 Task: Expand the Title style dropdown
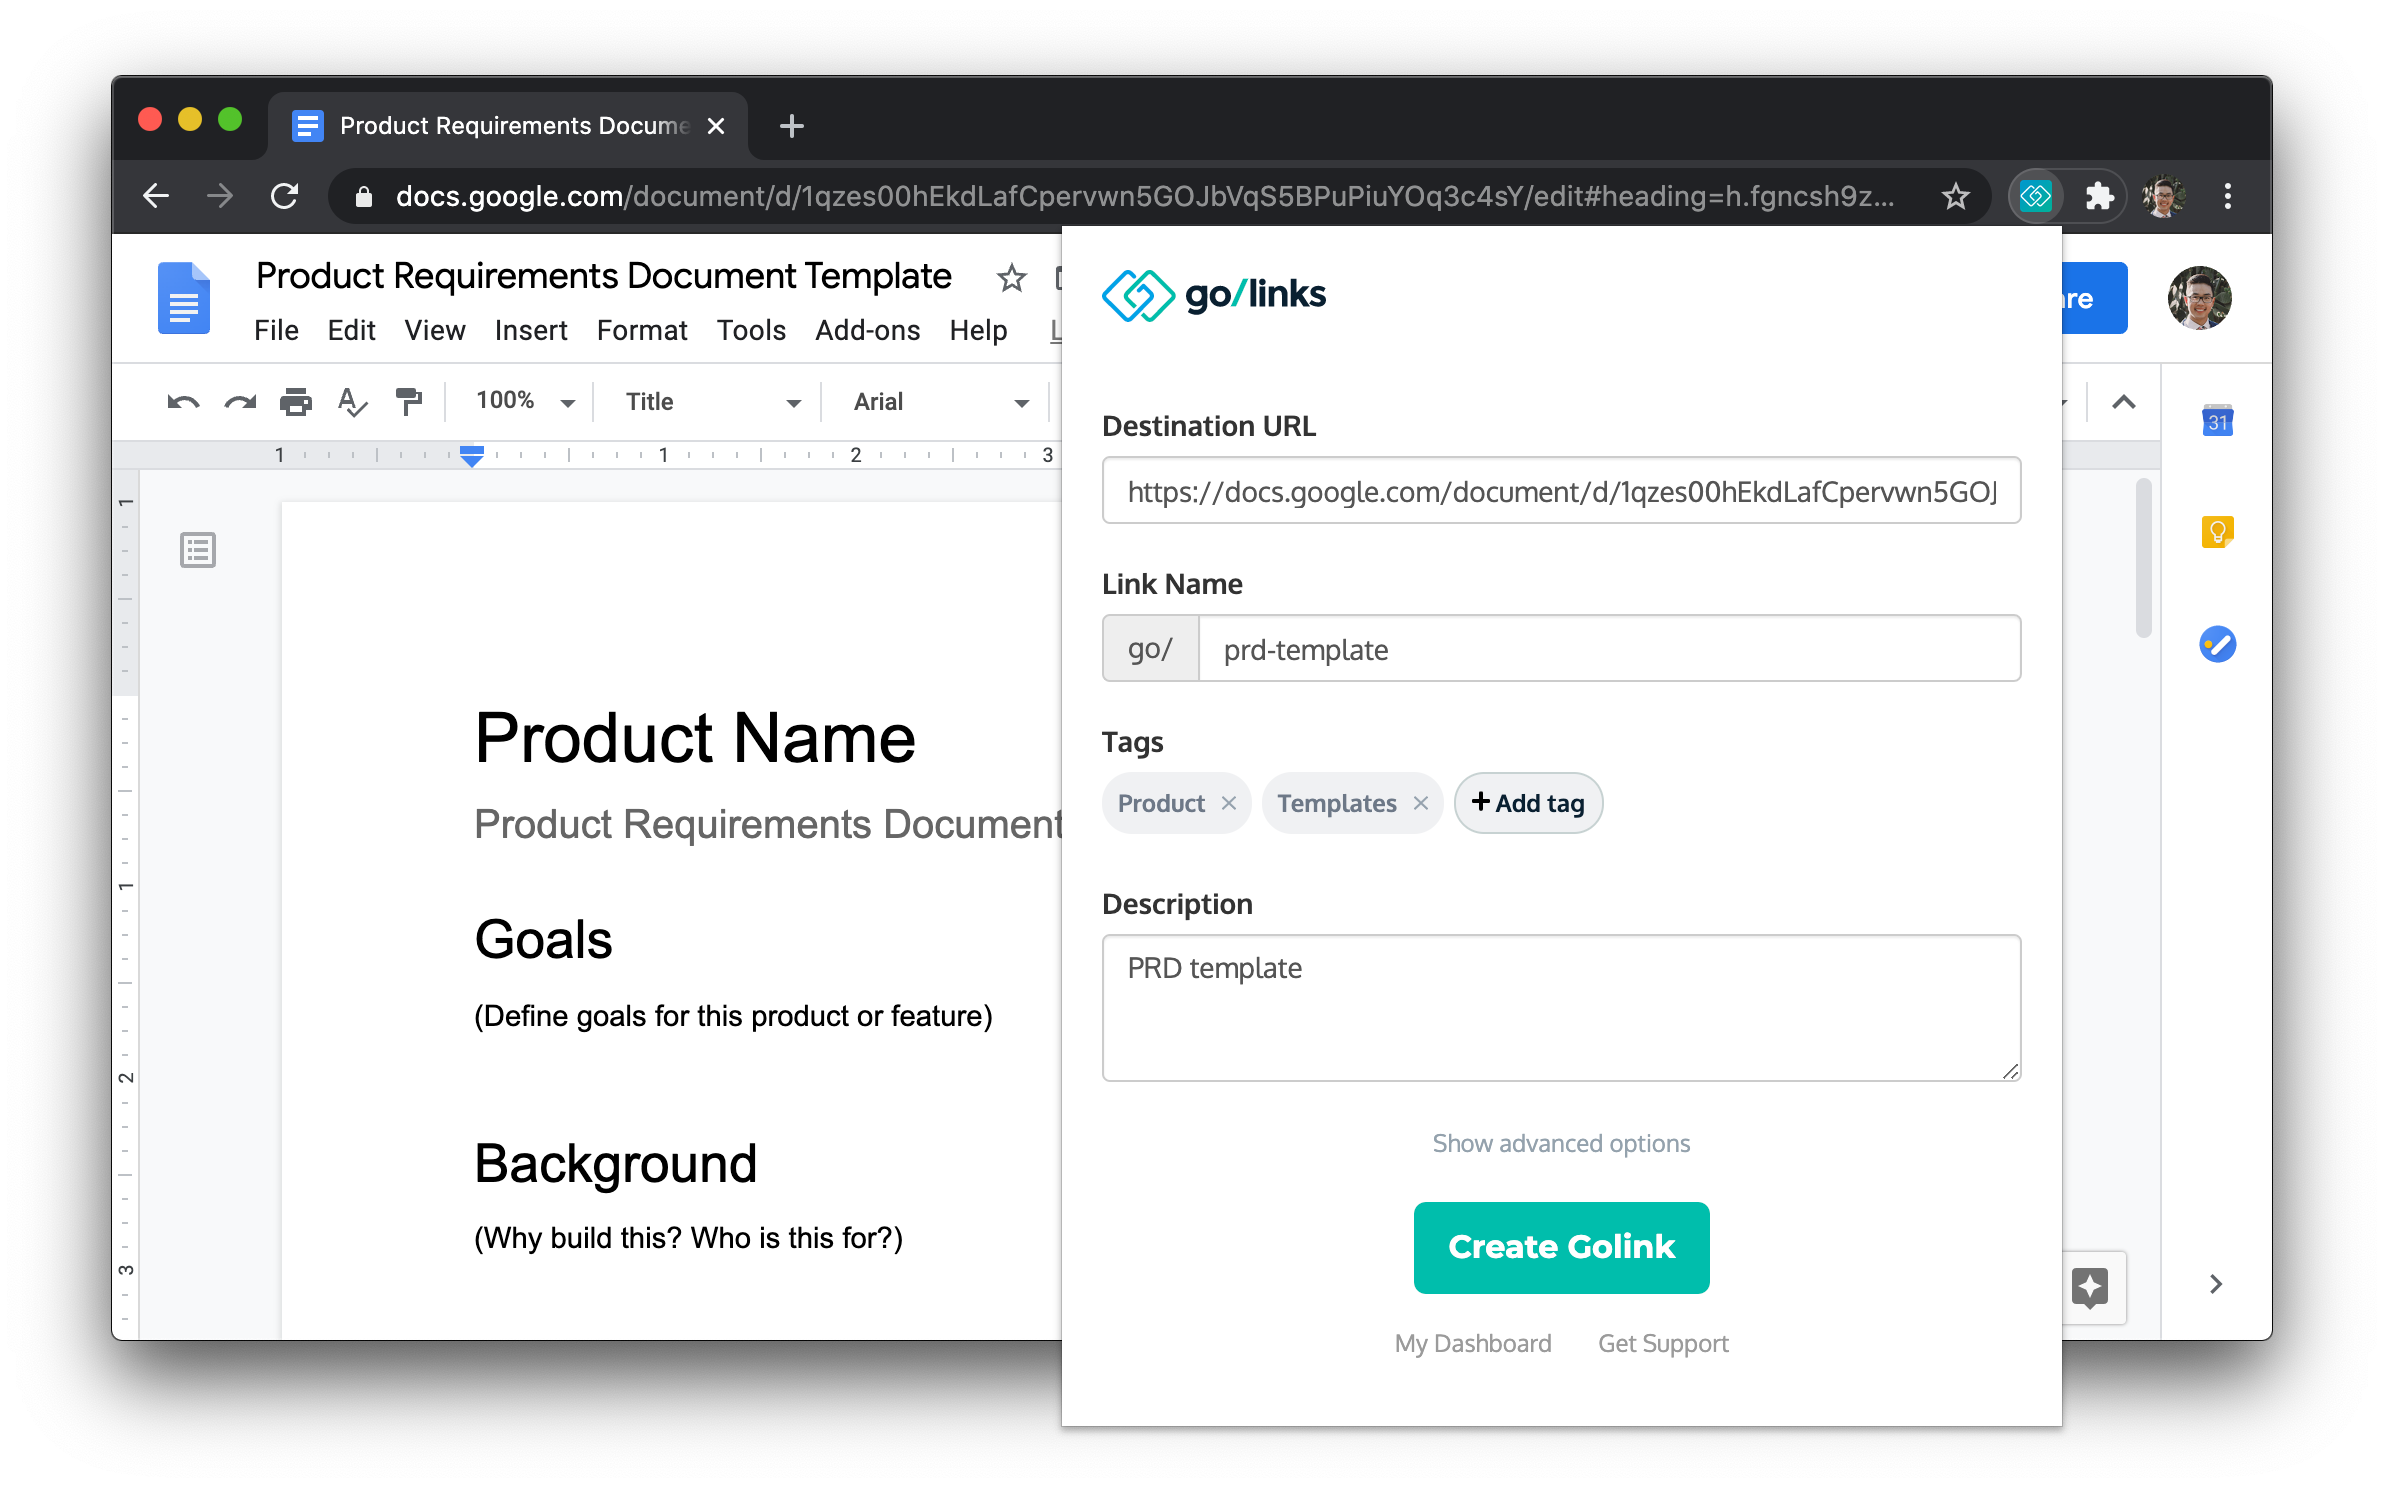coord(712,402)
